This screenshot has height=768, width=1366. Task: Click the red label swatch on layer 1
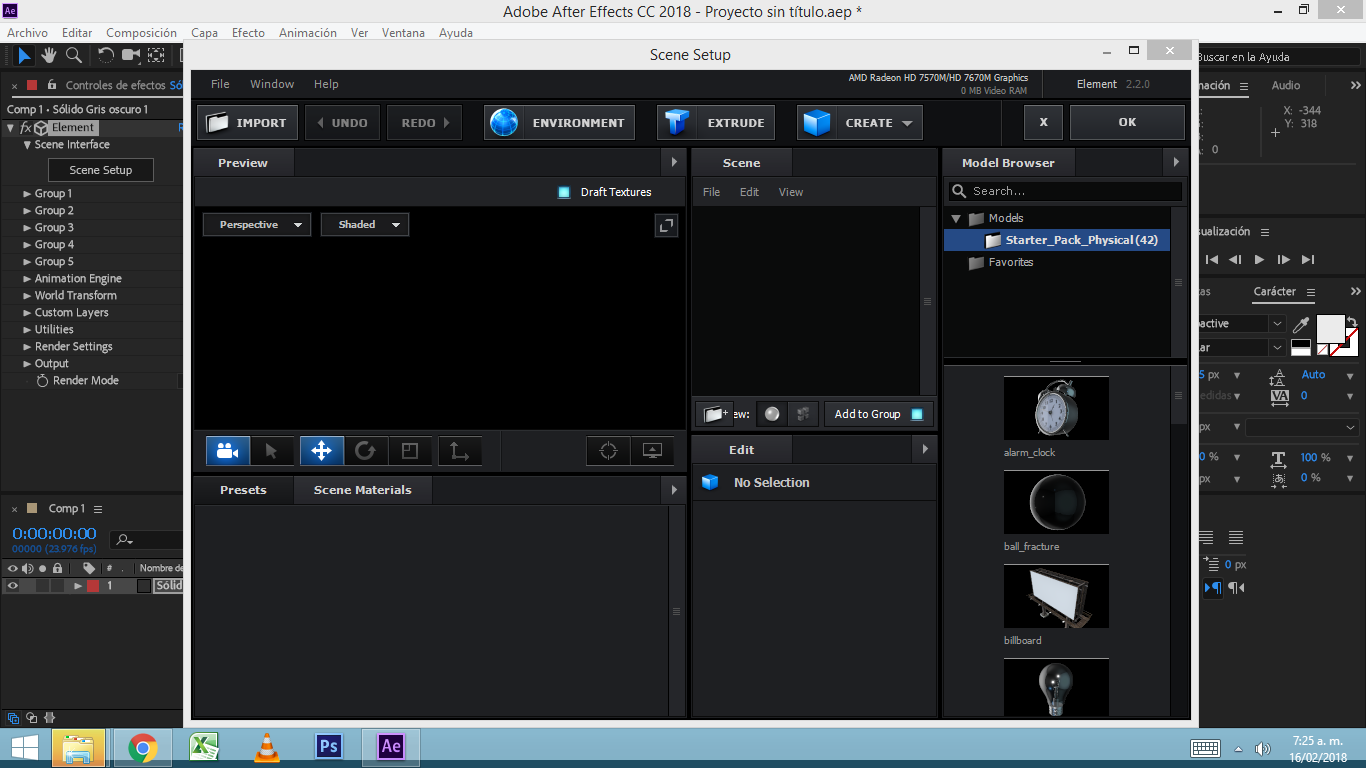click(93, 586)
